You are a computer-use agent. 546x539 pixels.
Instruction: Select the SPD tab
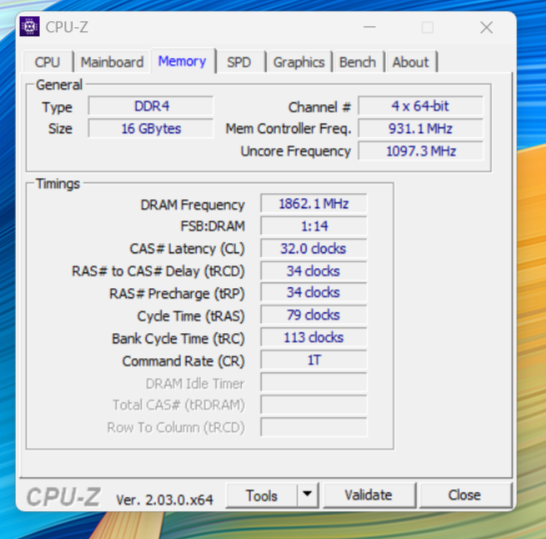pos(239,62)
